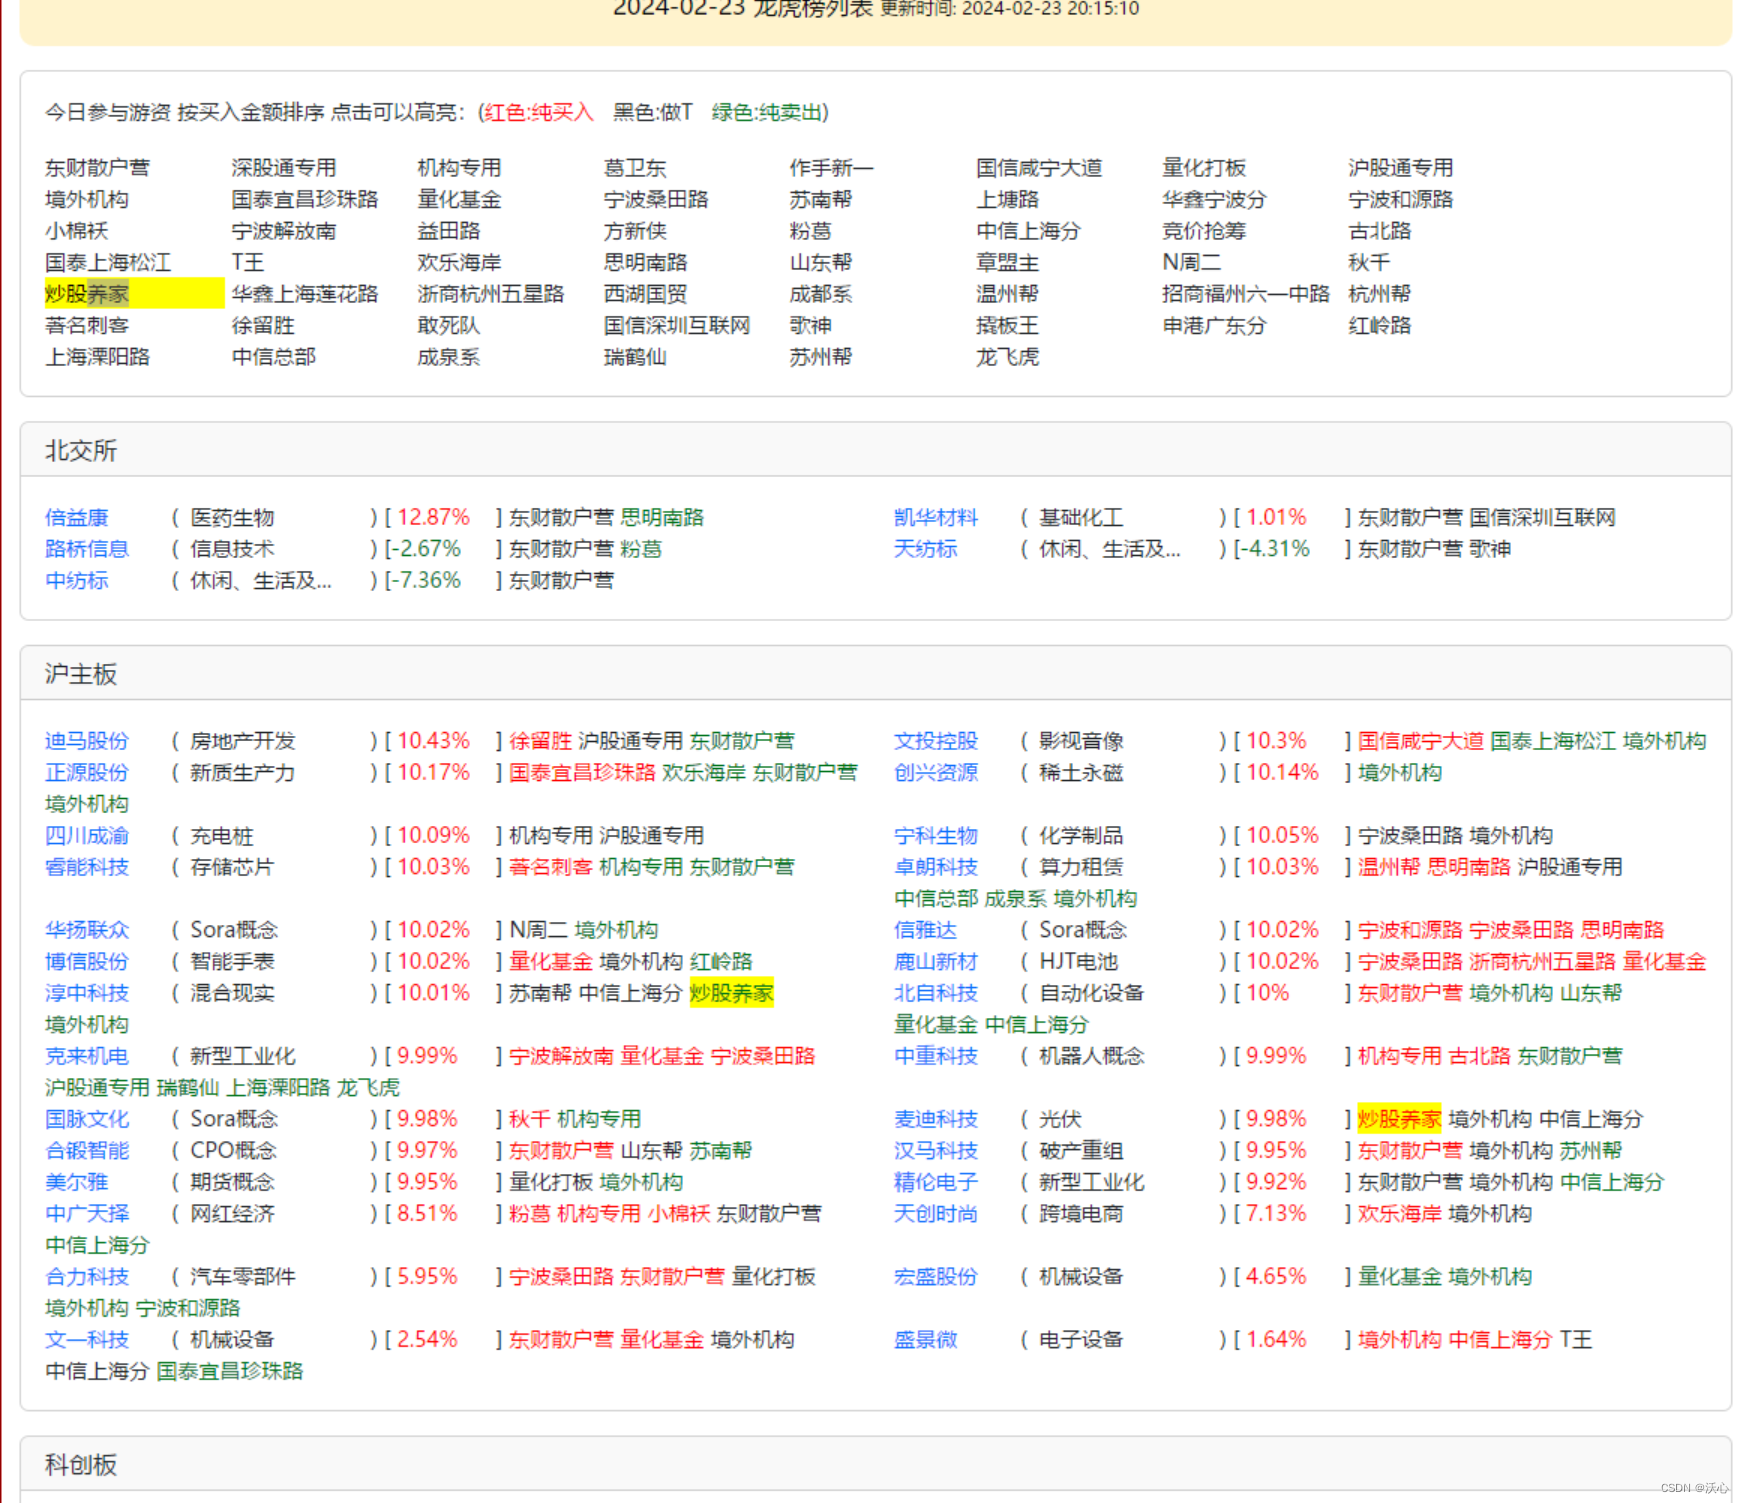Open stock 卓朗科技
Image resolution: width=1744 pixels, height=1503 pixels.
(x=936, y=867)
